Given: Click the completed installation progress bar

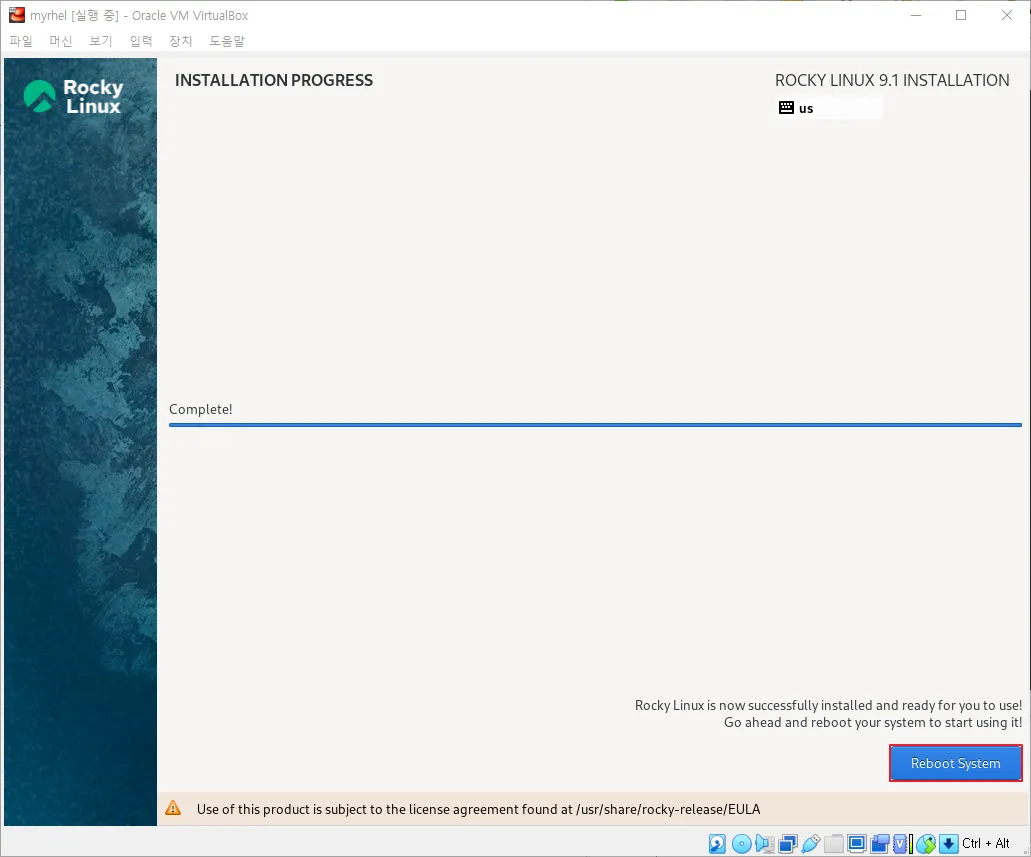Looking at the screenshot, I should (x=595, y=425).
